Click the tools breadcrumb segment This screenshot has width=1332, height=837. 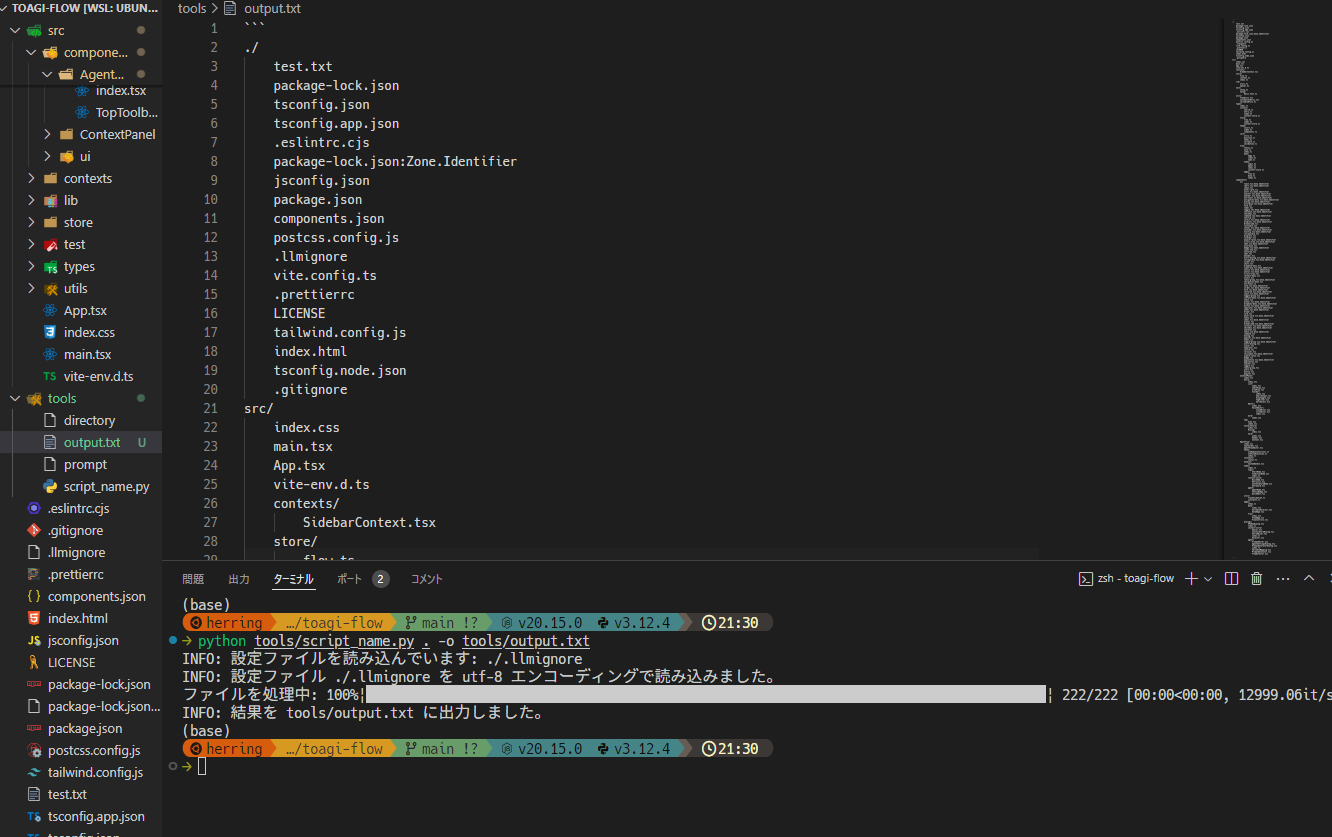pyautogui.click(x=192, y=8)
